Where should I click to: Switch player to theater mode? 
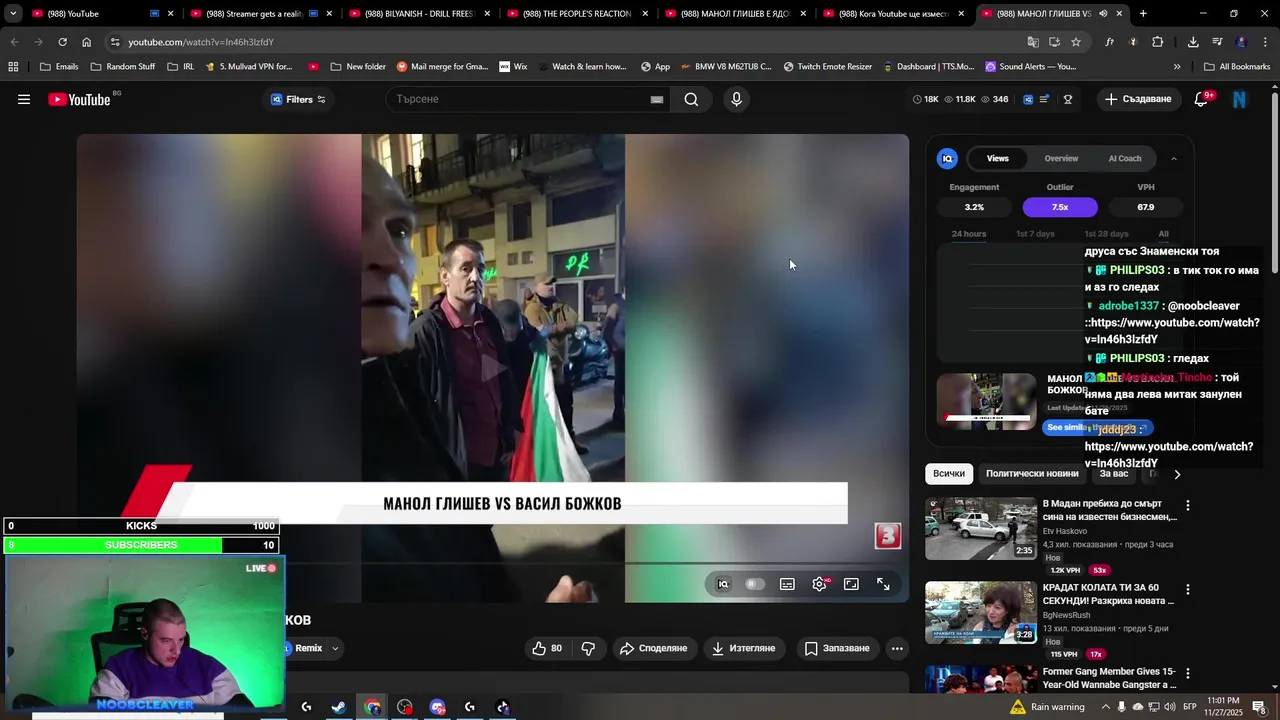coord(851,584)
